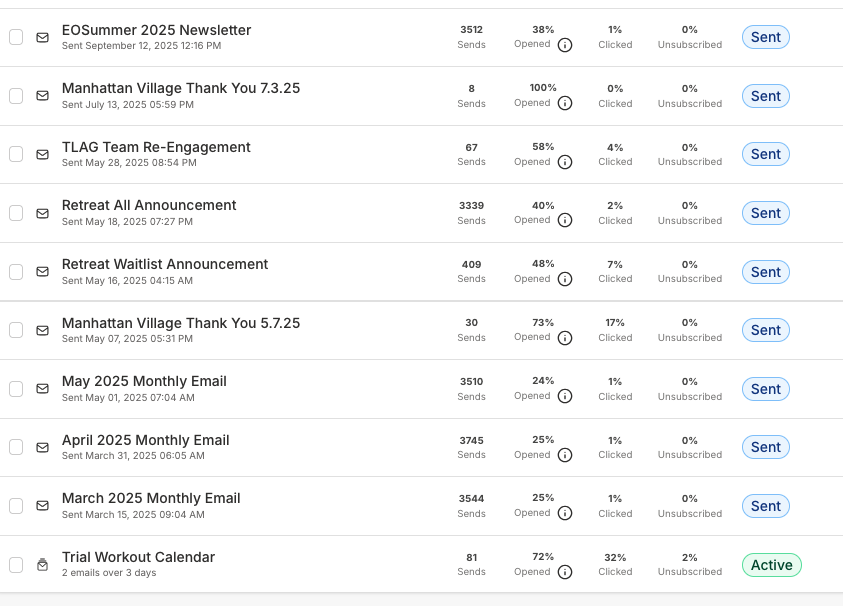Click the 3745 Sends count for April email

(471, 440)
